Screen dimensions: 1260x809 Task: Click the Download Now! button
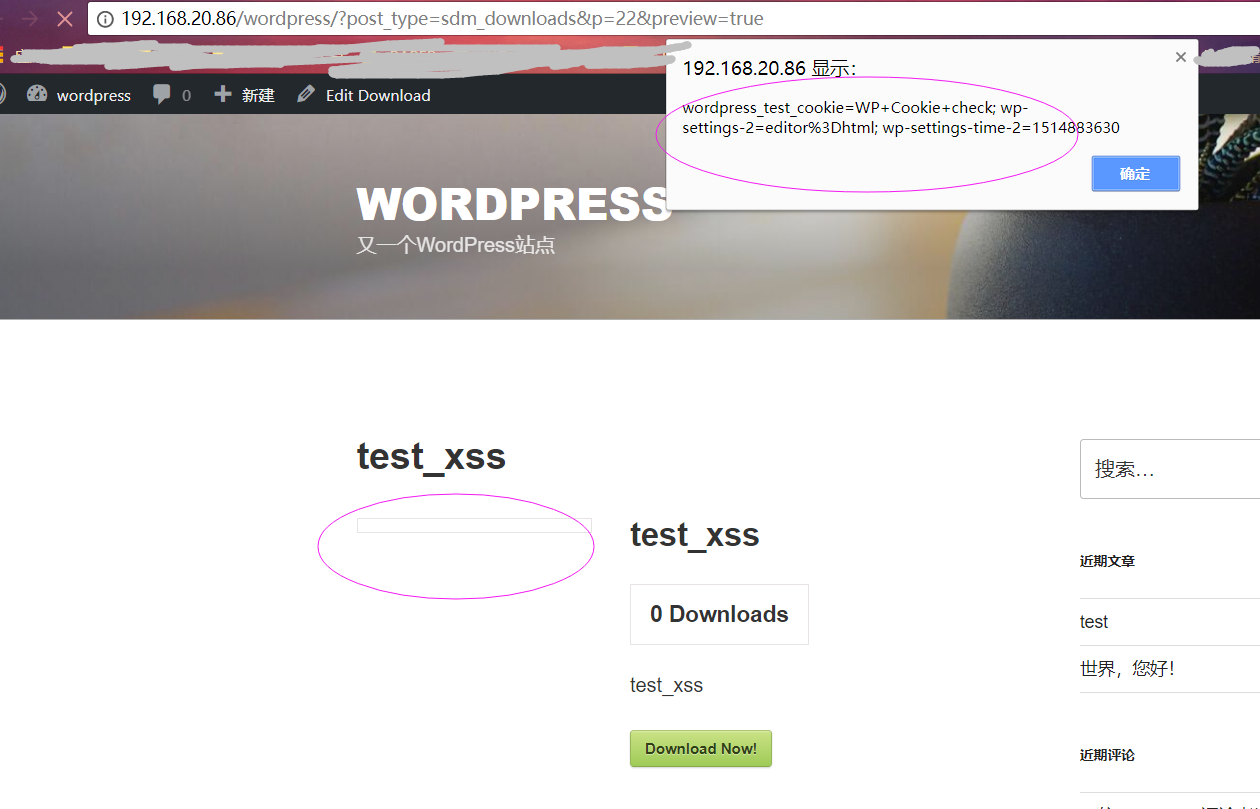coord(701,748)
